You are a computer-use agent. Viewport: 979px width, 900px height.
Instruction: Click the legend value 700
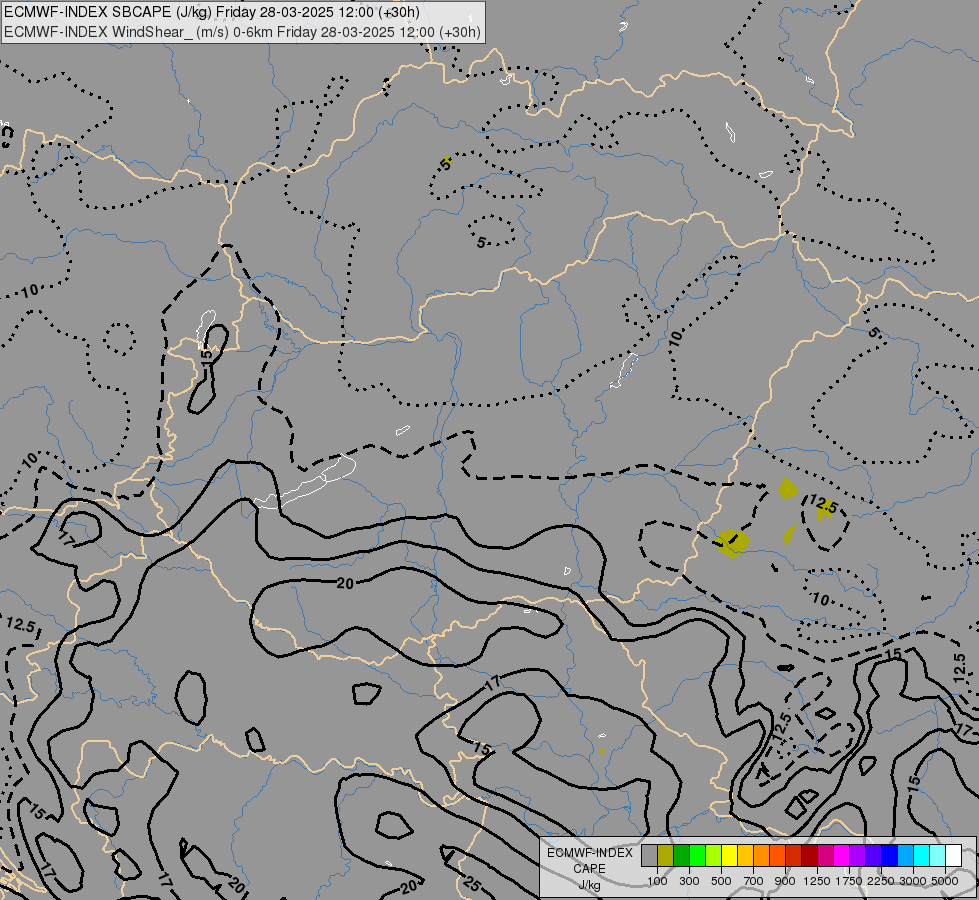[x=754, y=881]
